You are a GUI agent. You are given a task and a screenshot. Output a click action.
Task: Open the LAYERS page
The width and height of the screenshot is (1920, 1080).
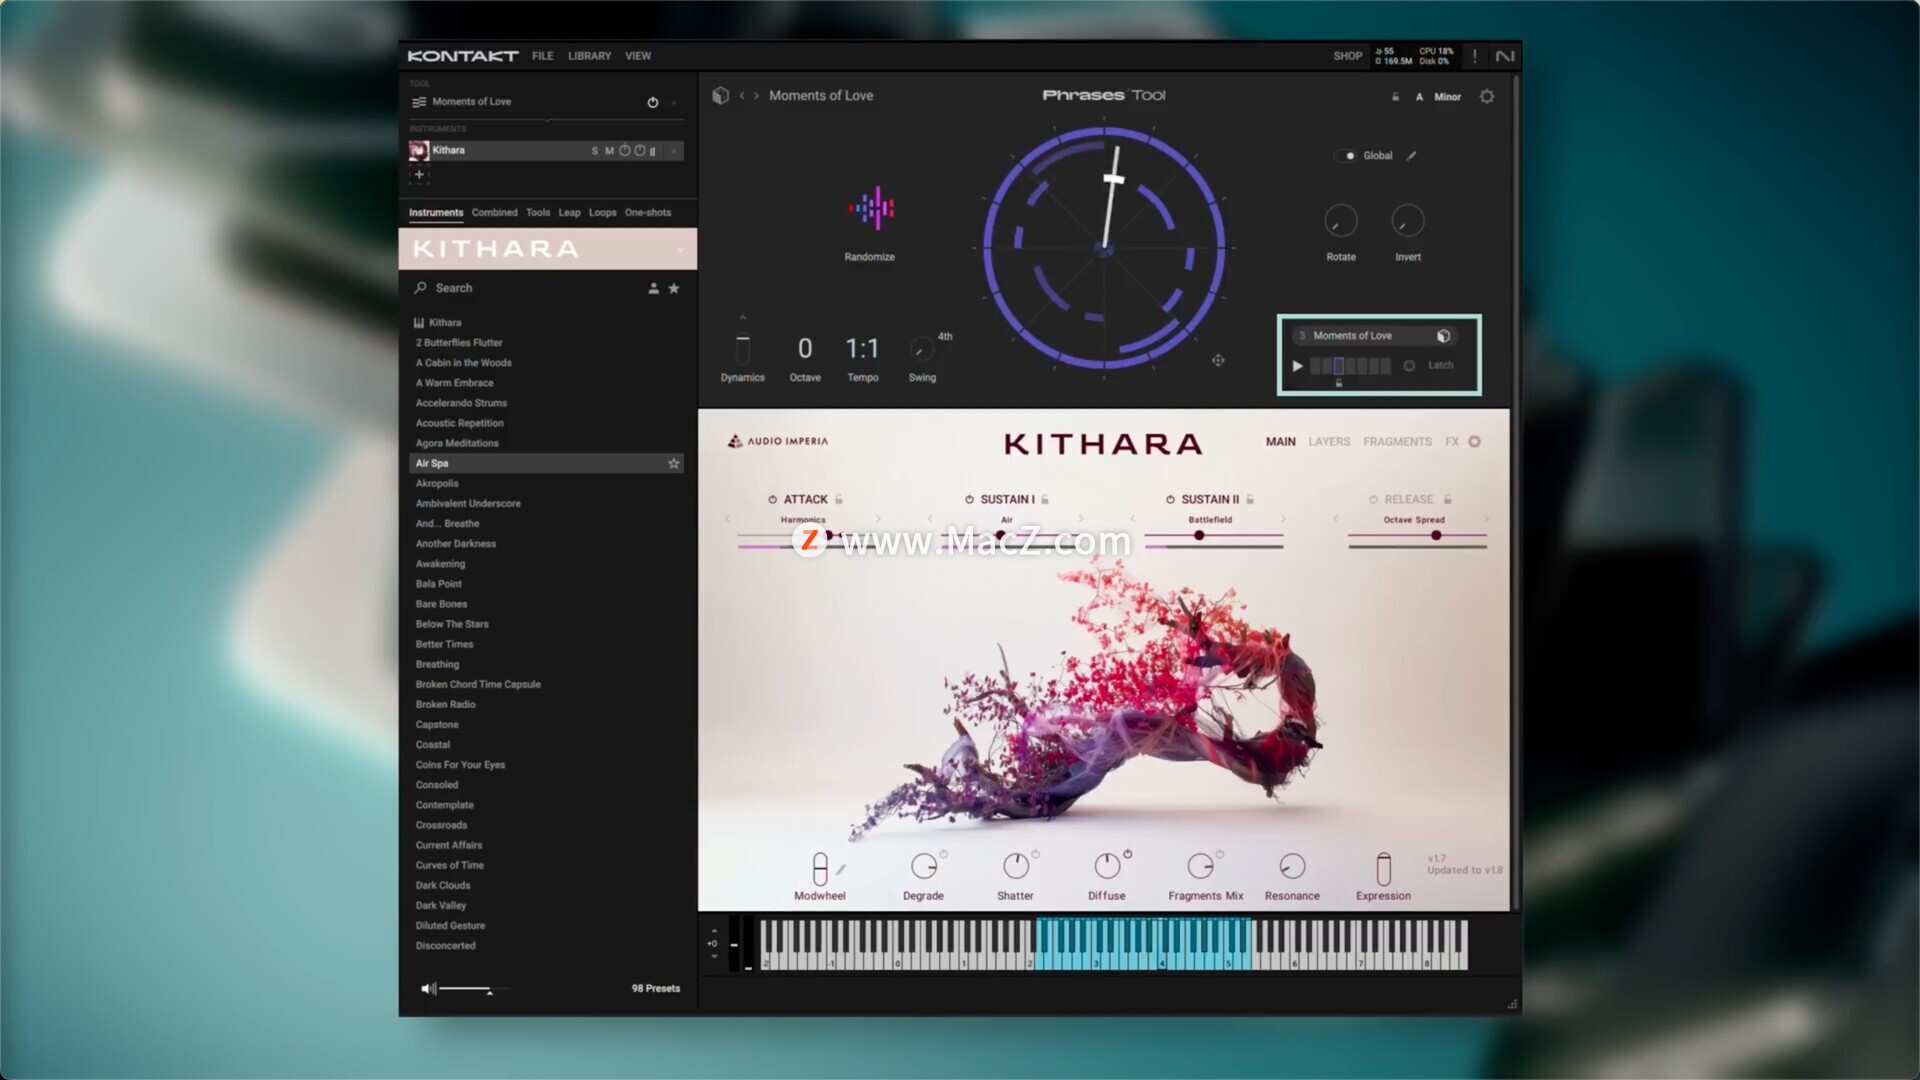coord(1329,441)
